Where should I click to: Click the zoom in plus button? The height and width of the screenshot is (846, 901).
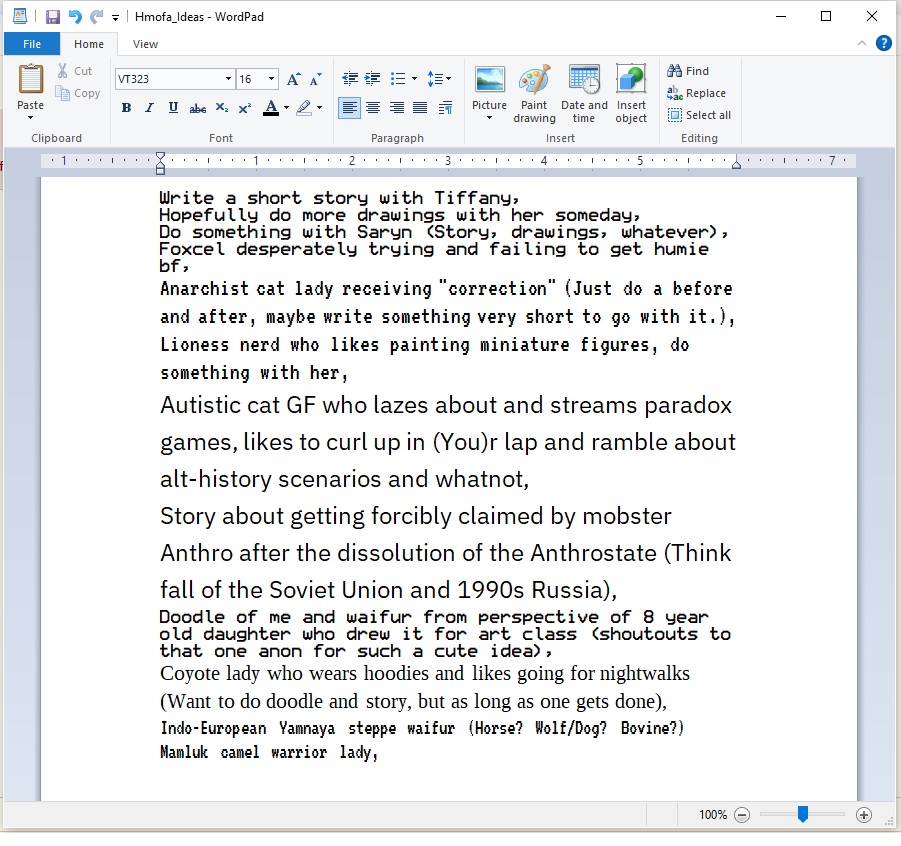tap(863, 814)
